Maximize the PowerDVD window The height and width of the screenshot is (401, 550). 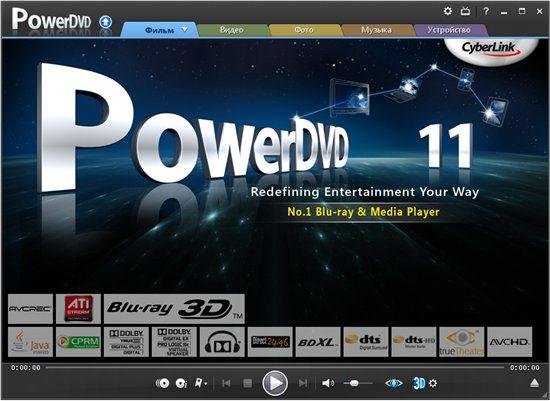[x=522, y=11]
